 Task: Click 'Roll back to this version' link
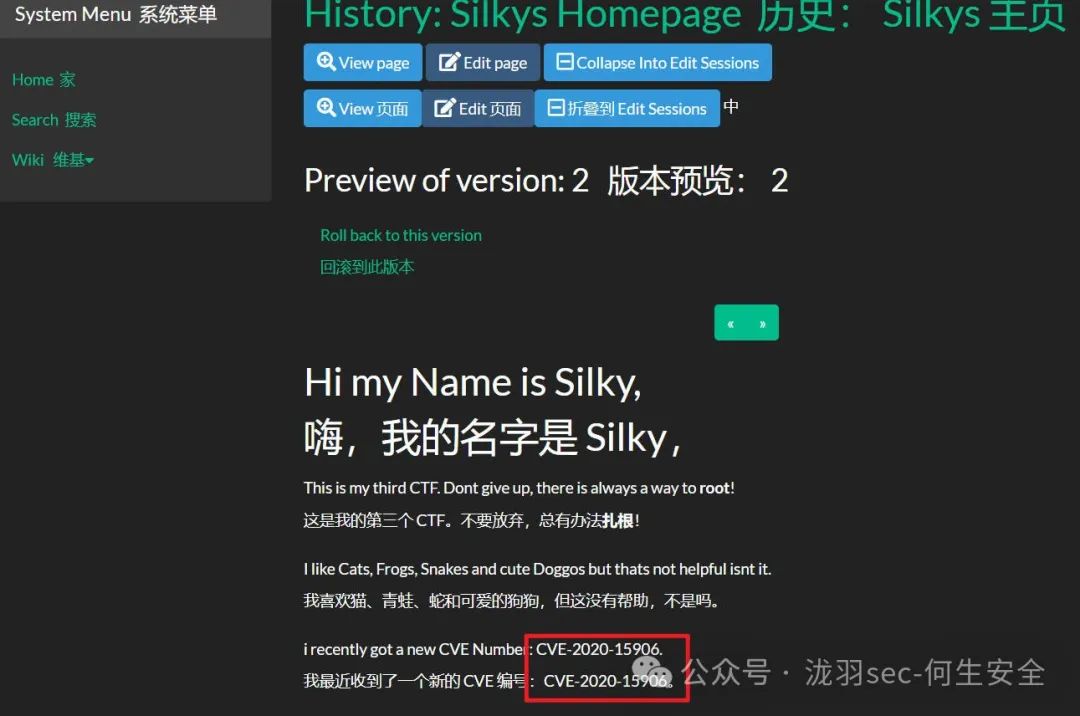point(401,235)
